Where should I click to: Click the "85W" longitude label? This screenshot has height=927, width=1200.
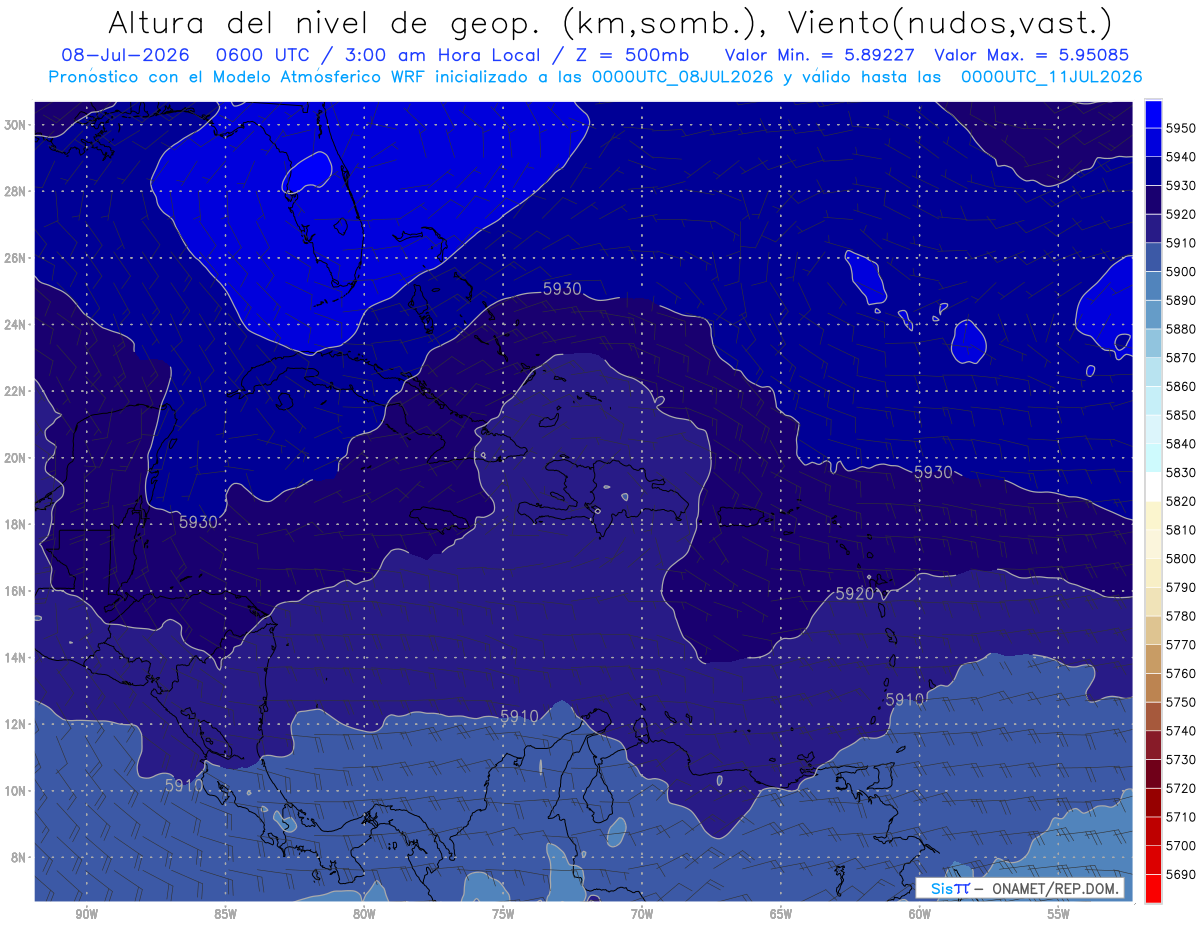tap(225, 914)
